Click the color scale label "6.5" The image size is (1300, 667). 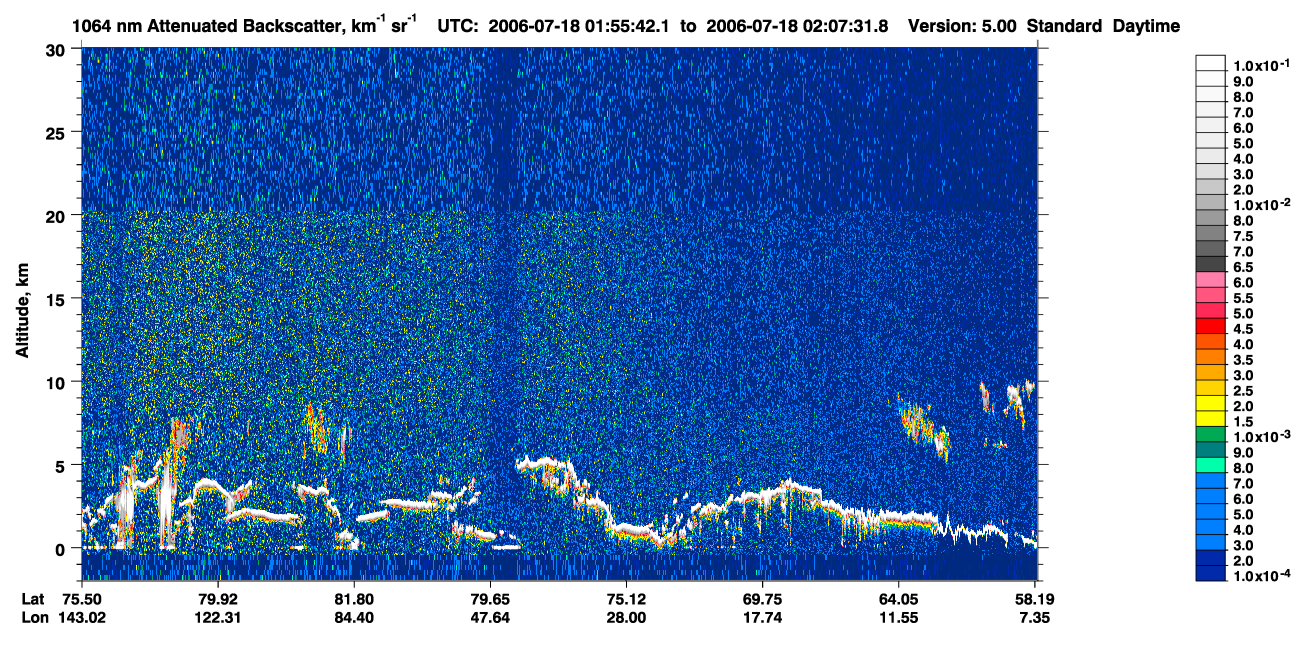(1244, 267)
